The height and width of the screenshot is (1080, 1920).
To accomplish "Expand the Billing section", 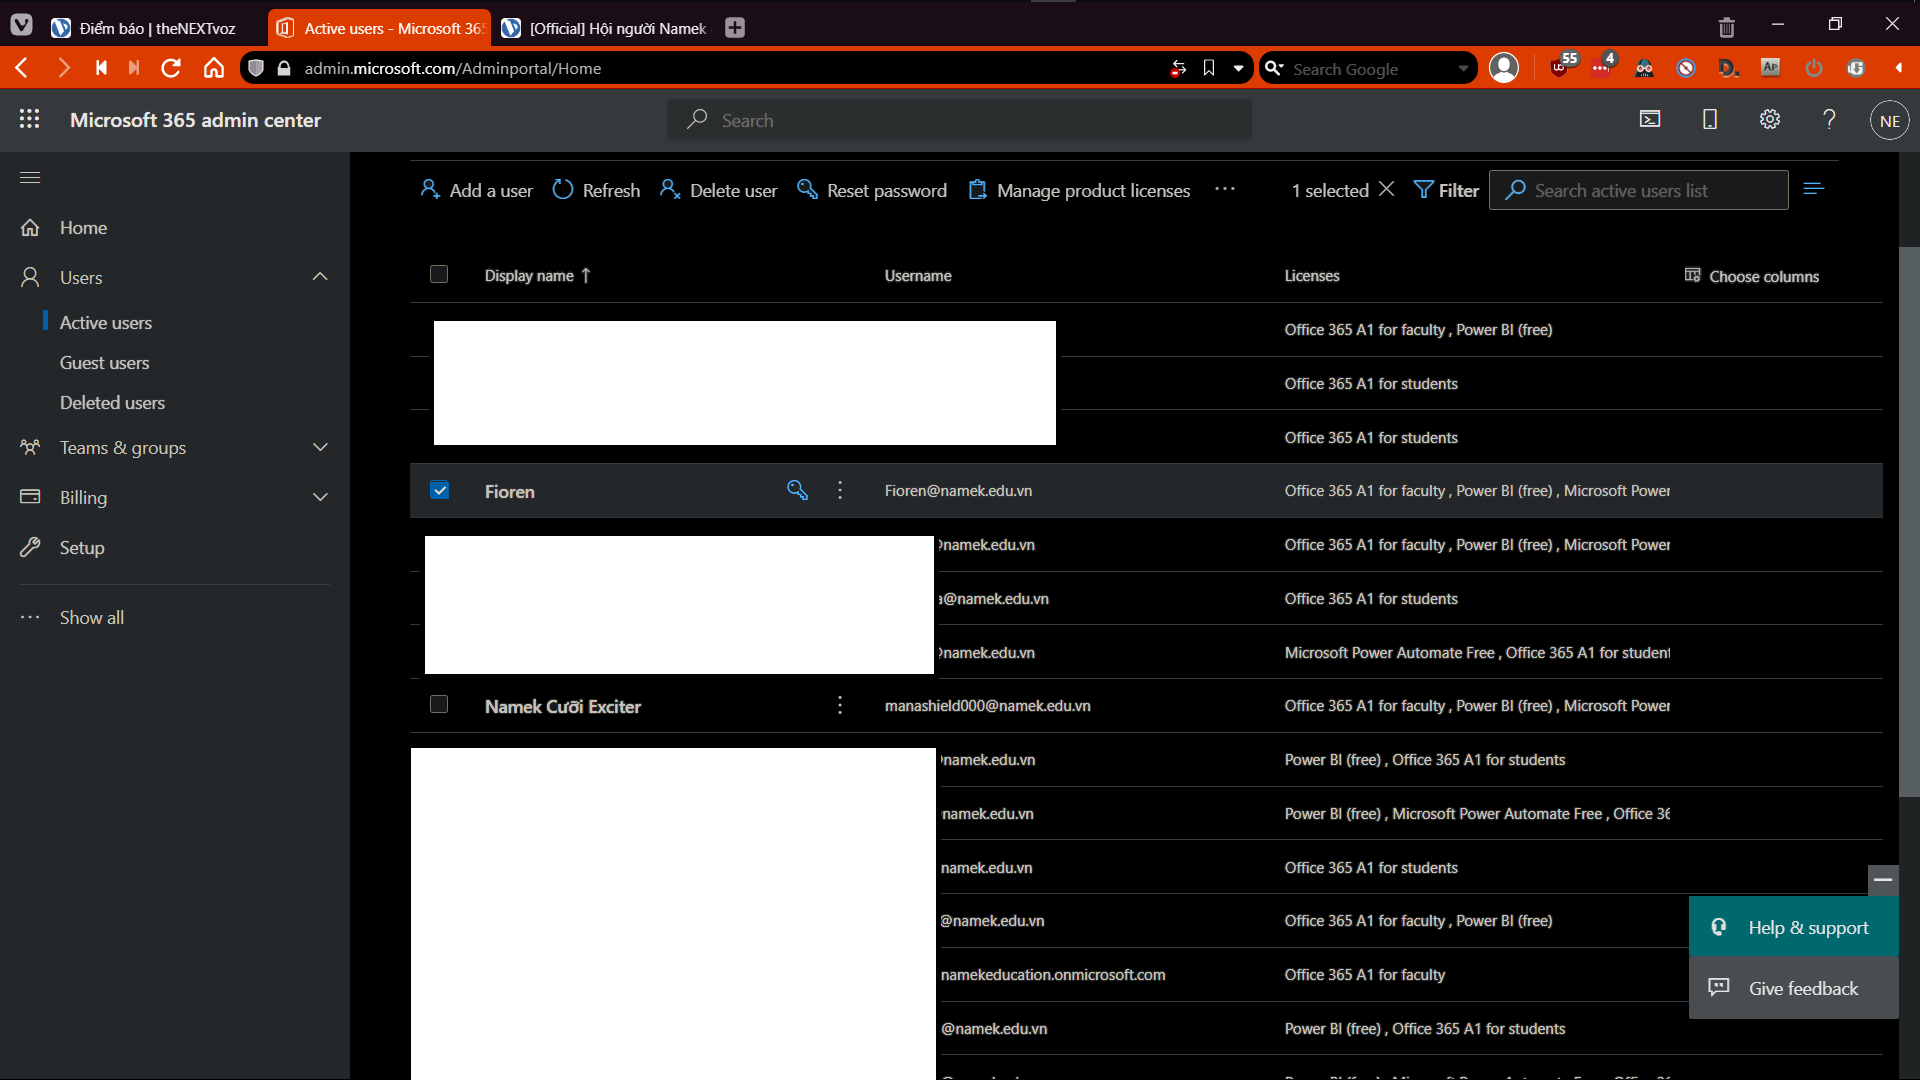I will [320, 497].
